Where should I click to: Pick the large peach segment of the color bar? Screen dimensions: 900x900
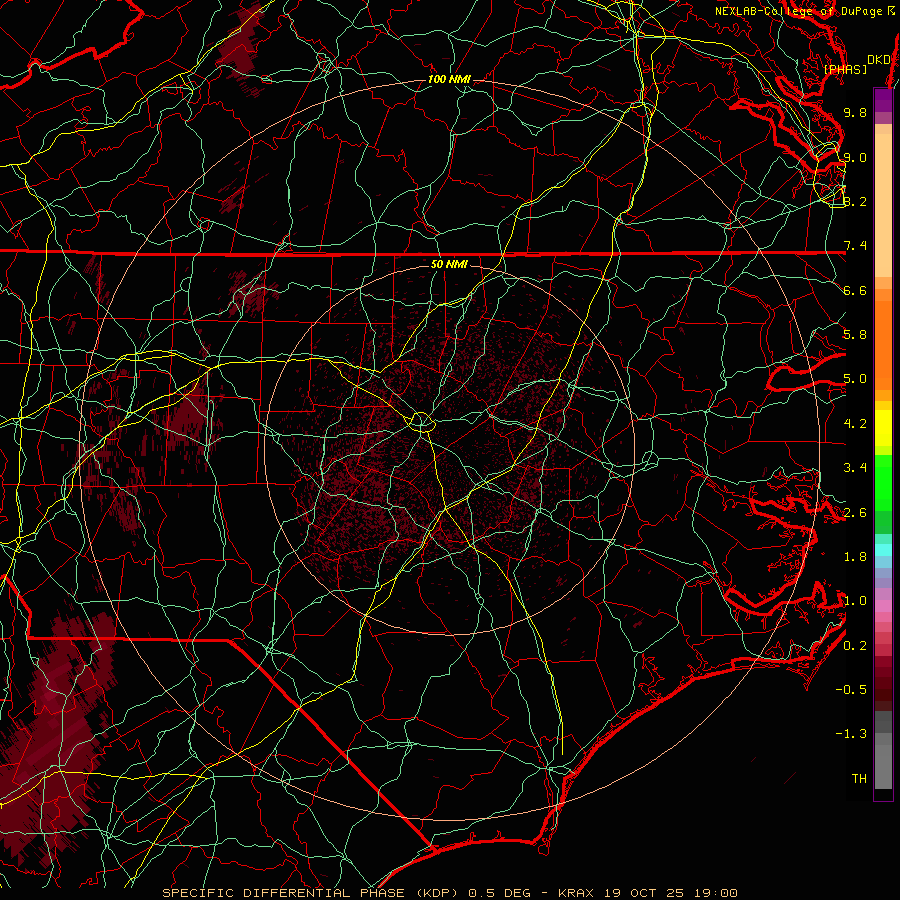(883, 205)
